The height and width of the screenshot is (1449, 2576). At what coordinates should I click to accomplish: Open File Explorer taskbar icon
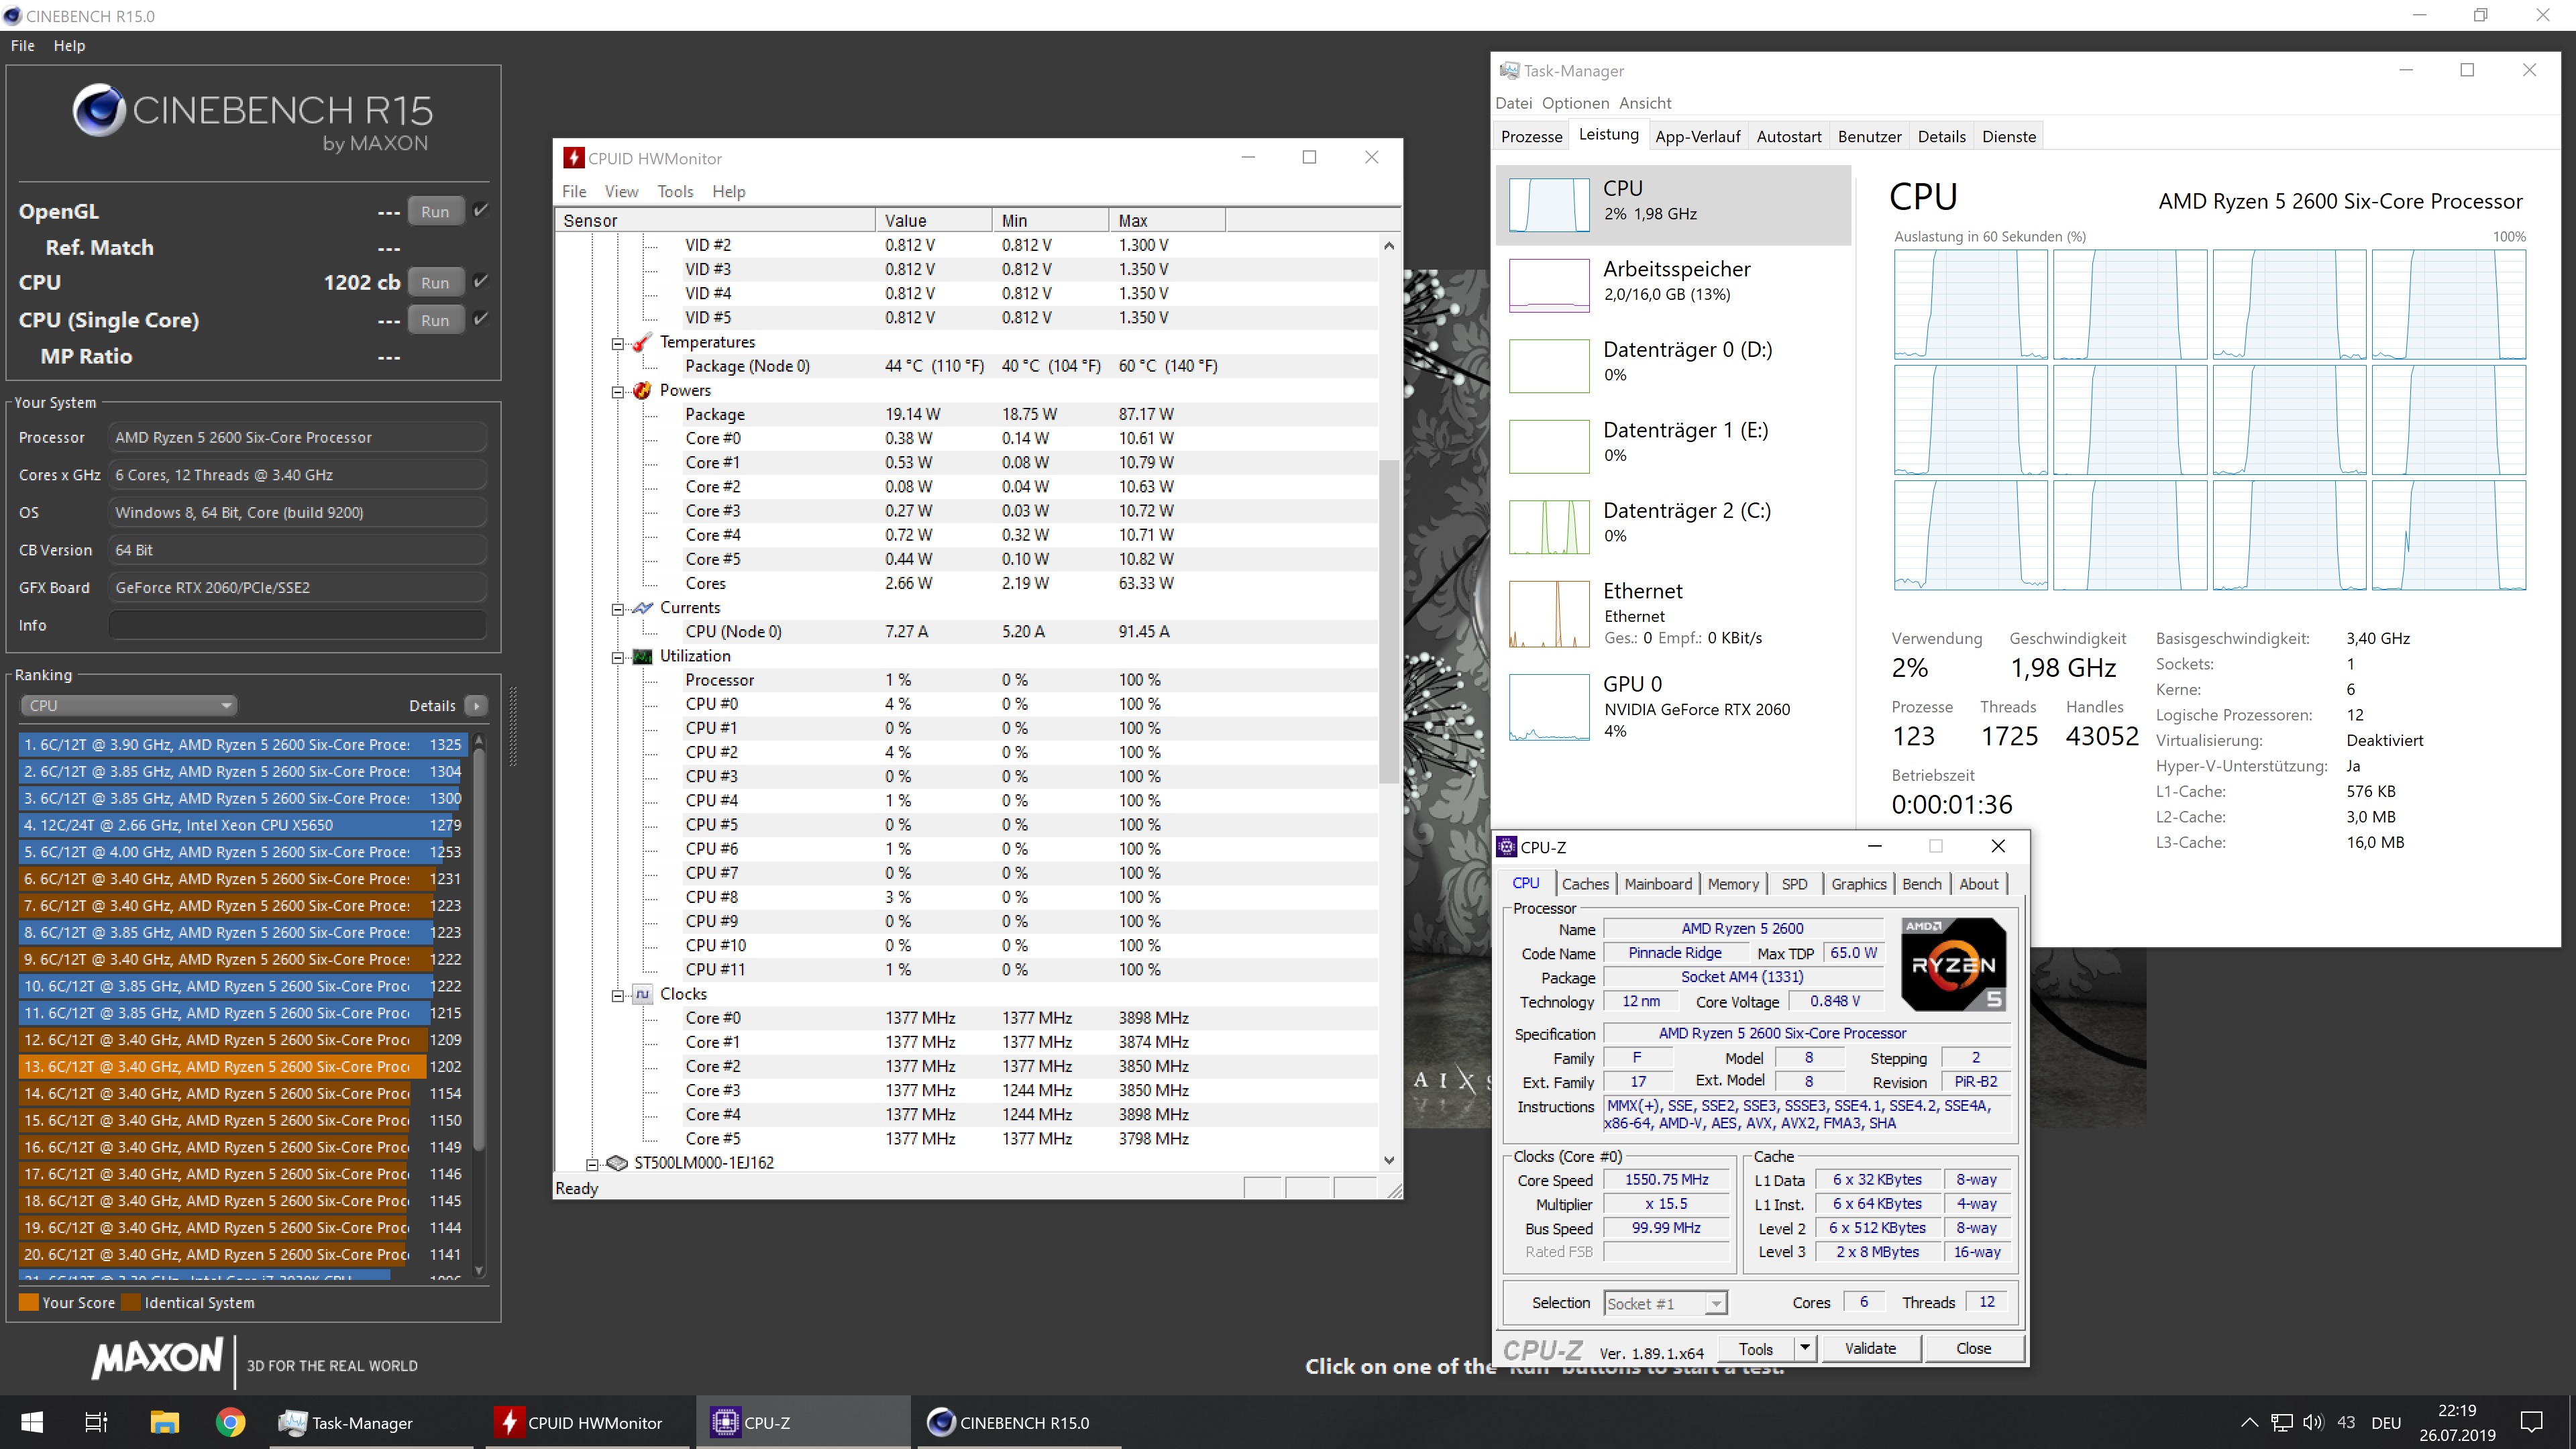164,1422
